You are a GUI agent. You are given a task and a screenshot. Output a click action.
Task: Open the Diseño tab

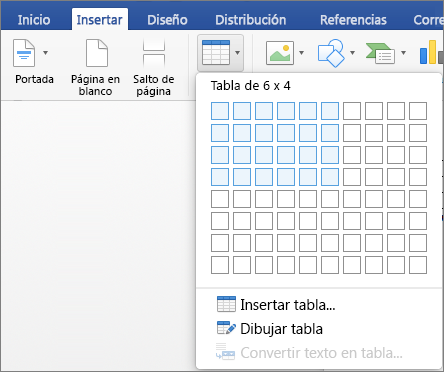(167, 20)
